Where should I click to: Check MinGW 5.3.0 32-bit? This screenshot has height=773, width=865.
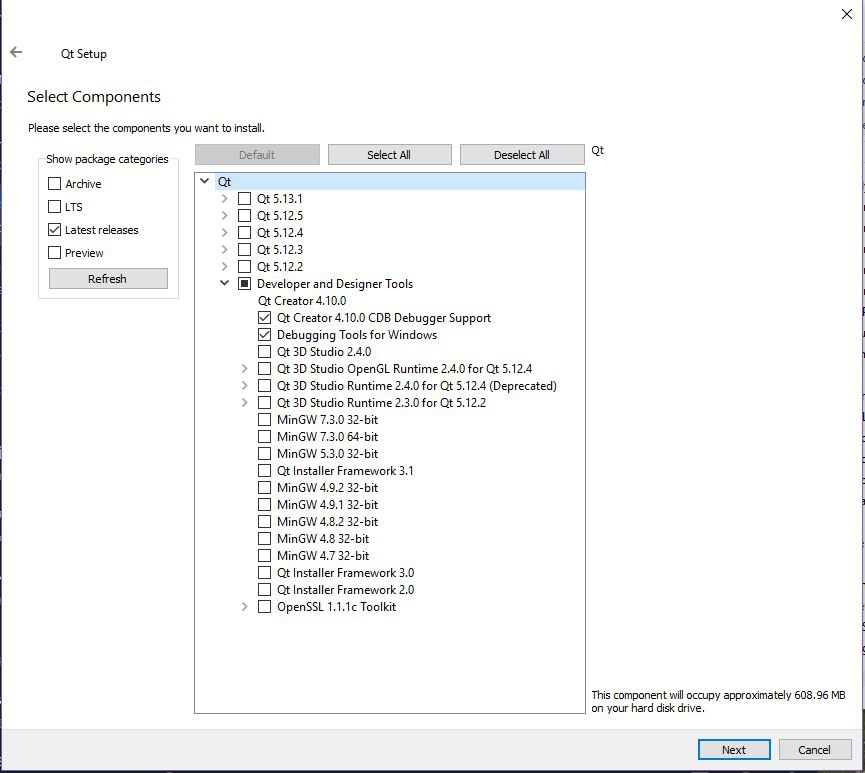pyautogui.click(x=264, y=454)
